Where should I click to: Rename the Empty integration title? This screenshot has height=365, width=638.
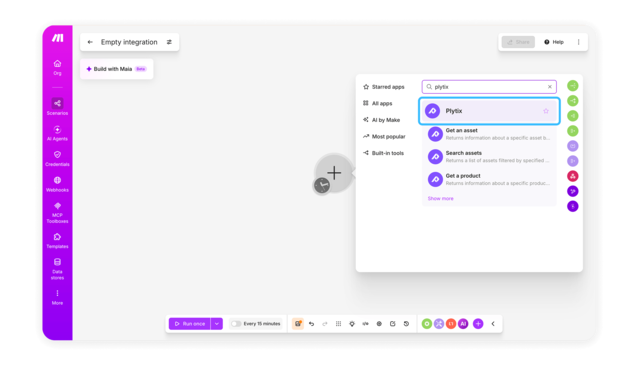coord(129,42)
